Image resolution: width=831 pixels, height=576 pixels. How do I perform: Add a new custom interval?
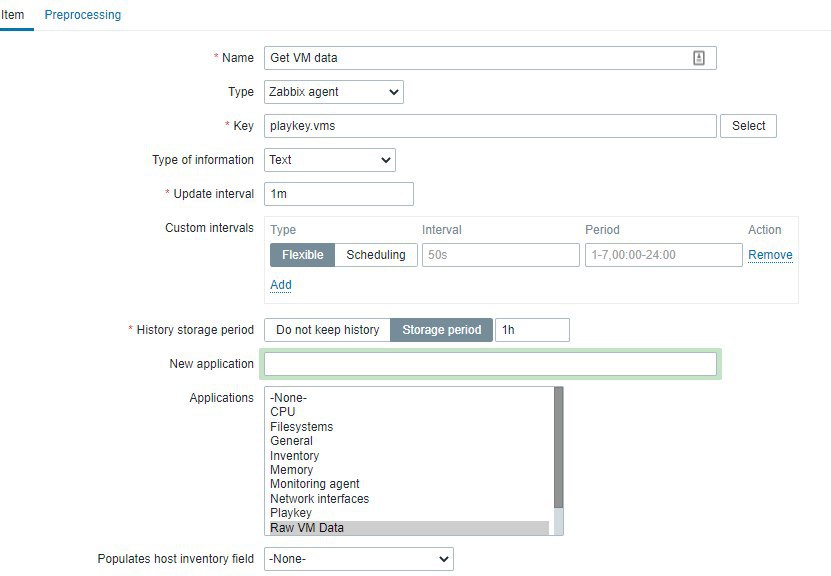pyautogui.click(x=281, y=285)
